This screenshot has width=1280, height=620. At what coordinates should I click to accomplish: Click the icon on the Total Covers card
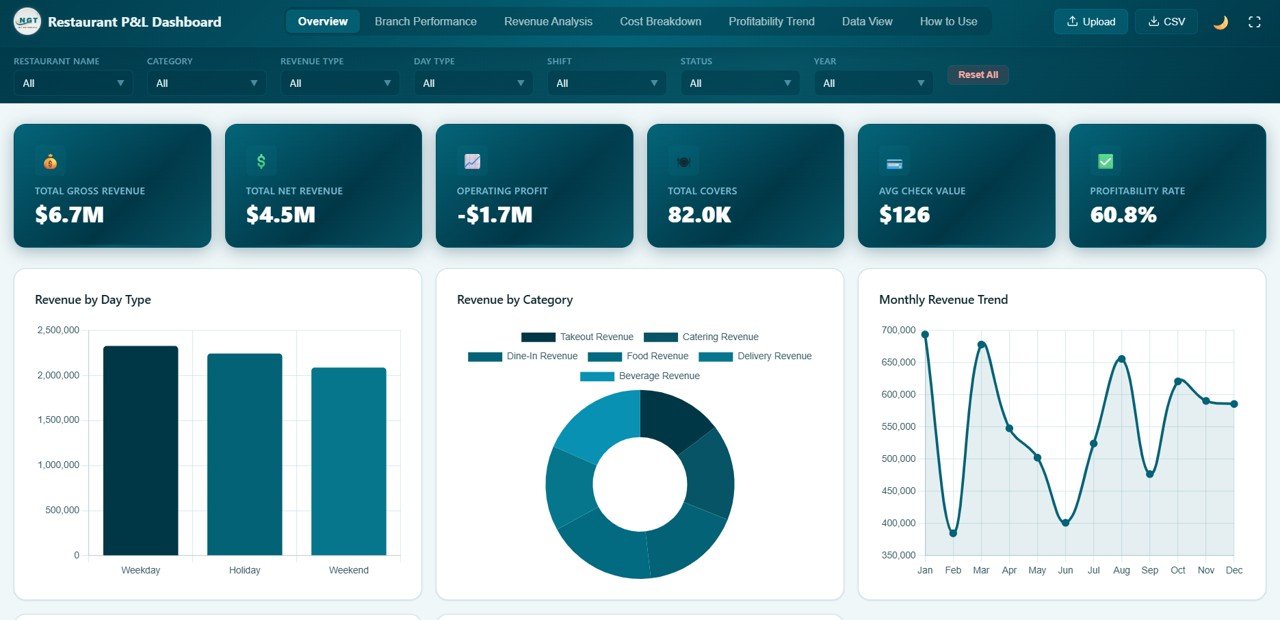point(682,160)
